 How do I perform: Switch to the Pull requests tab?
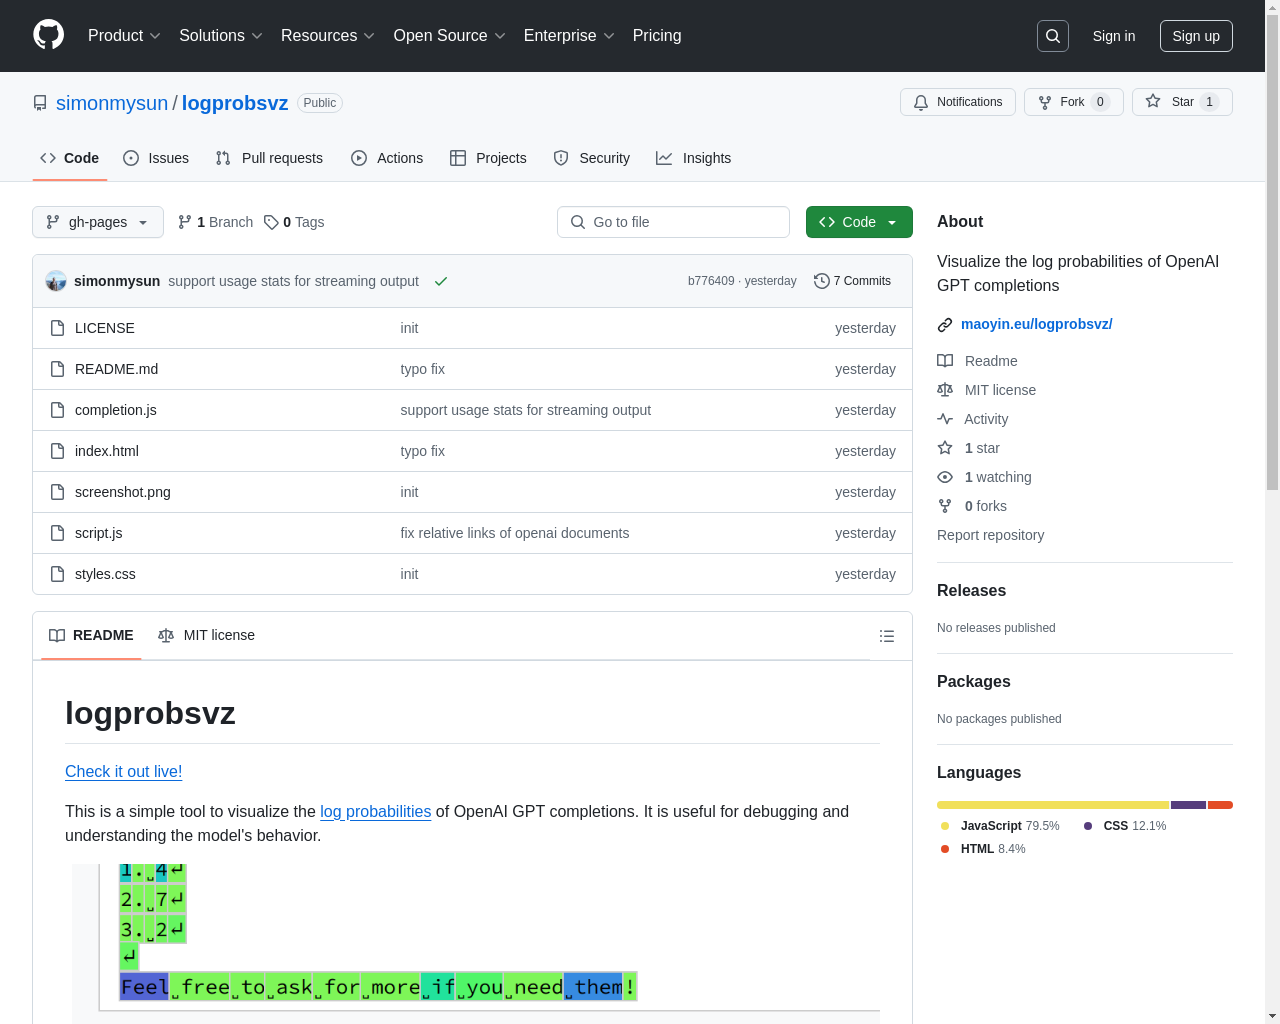pyautogui.click(x=269, y=158)
